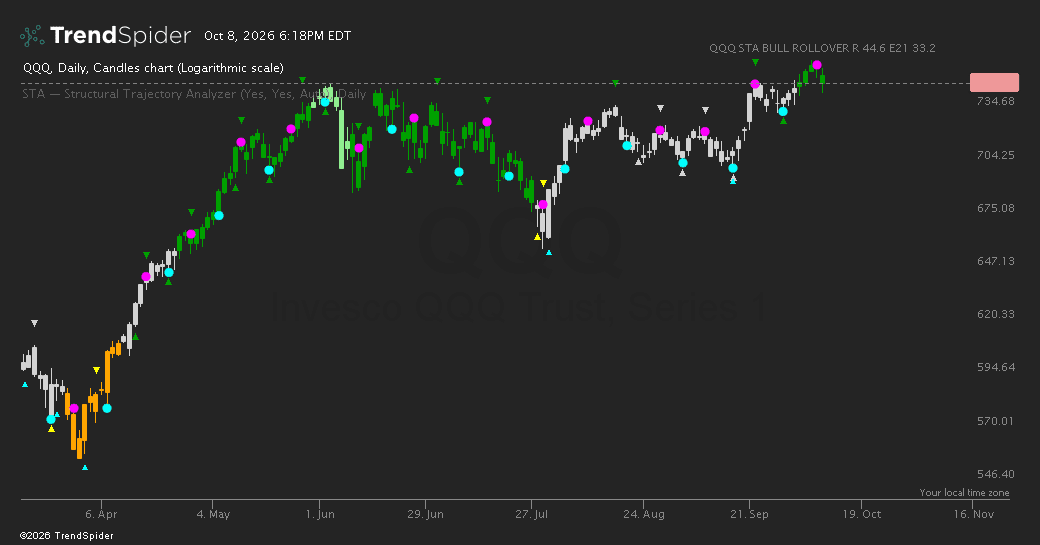Screen dimensions: 1040x545
Task: Click the cyan triangle below the lowest orange candle
Action: click(x=85, y=467)
